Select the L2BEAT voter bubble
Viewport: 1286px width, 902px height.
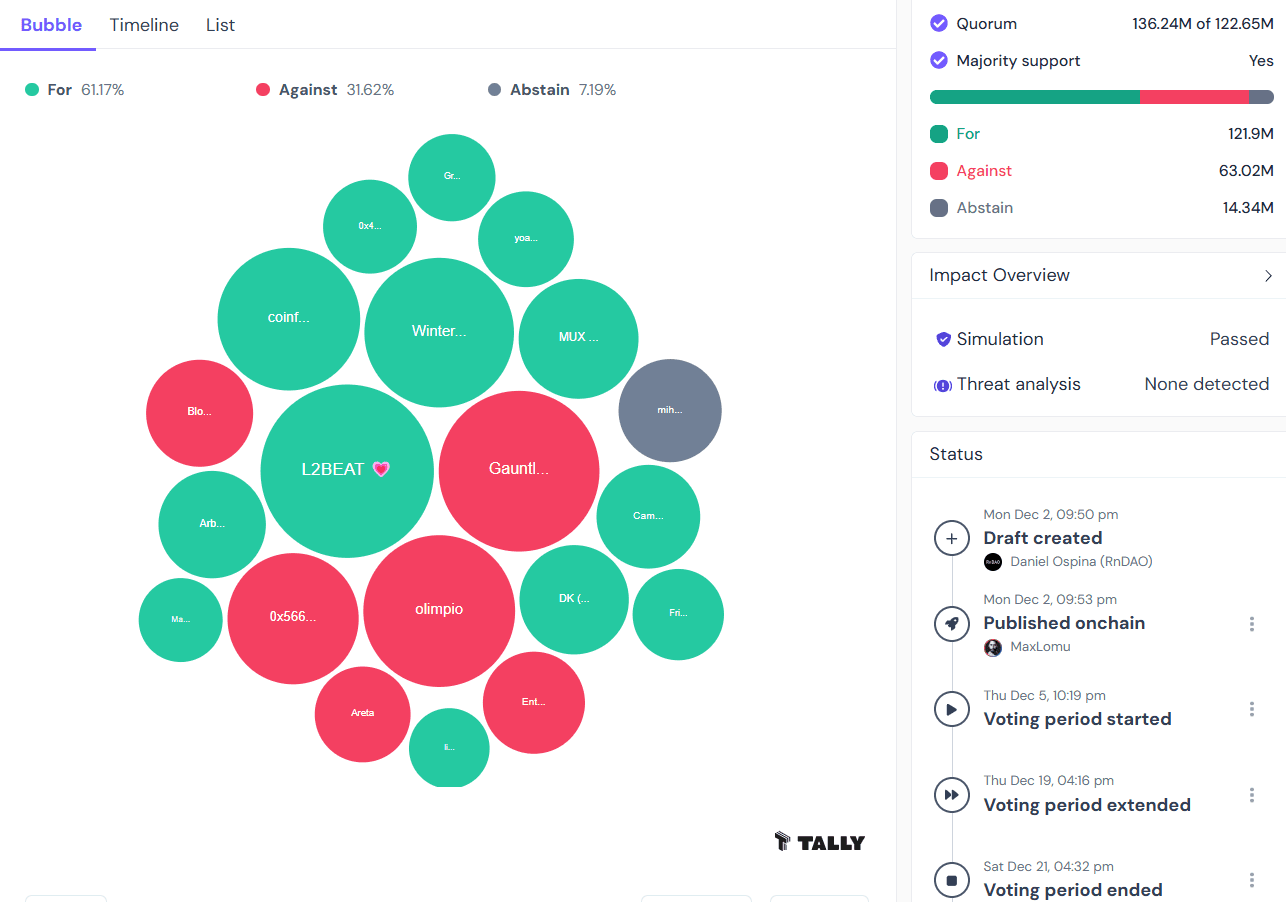tap(347, 470)
